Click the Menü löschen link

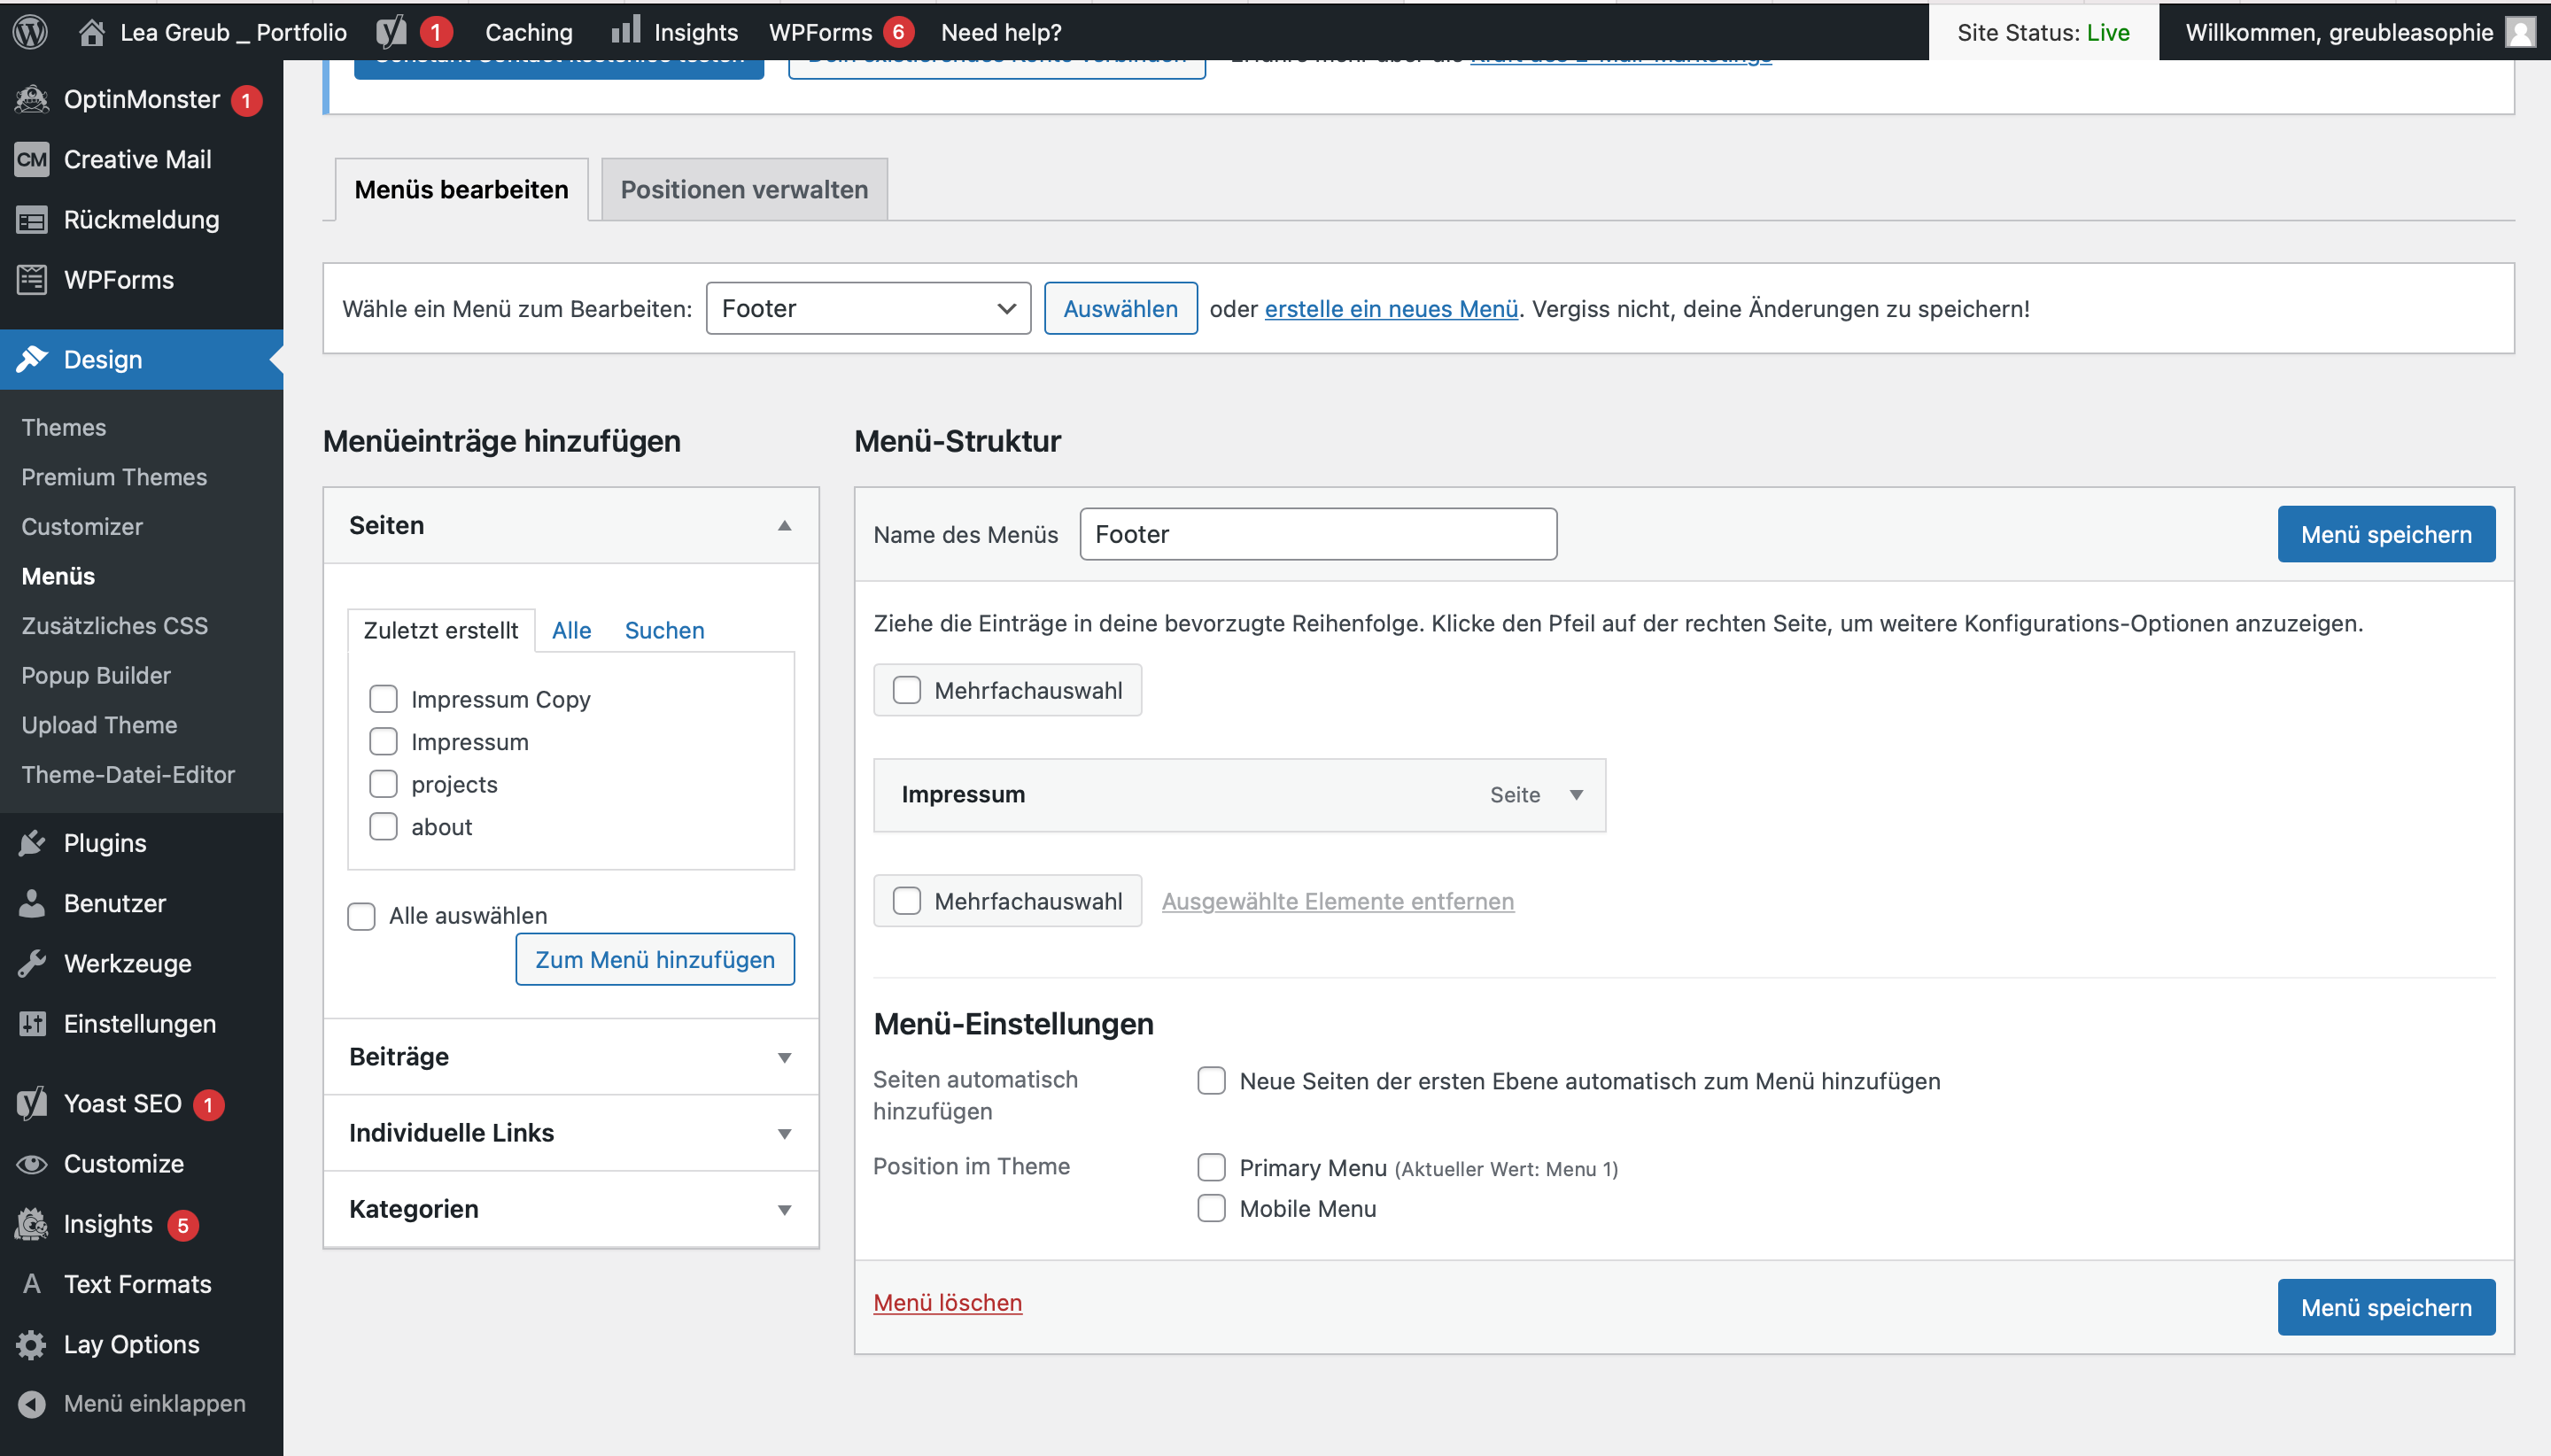coord(947,1302)
